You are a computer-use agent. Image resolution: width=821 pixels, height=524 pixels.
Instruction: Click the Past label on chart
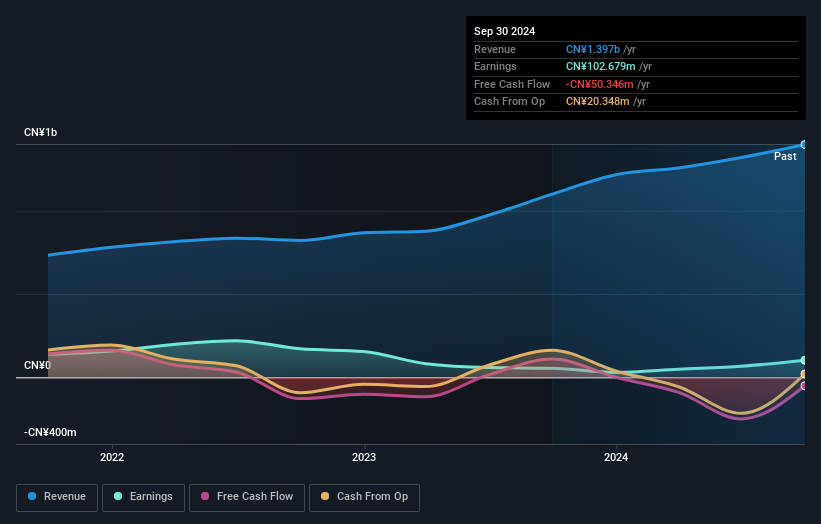(x=785, y=156)
